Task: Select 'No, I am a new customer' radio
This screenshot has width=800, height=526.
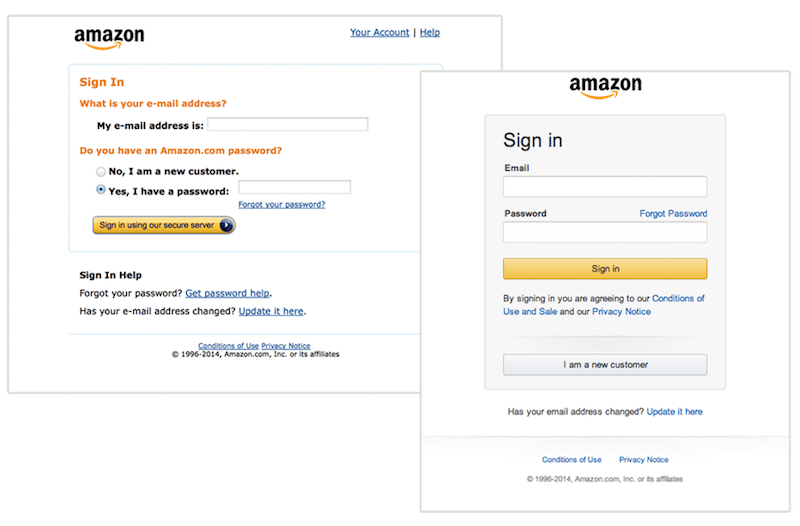Action: coord(101,172)
